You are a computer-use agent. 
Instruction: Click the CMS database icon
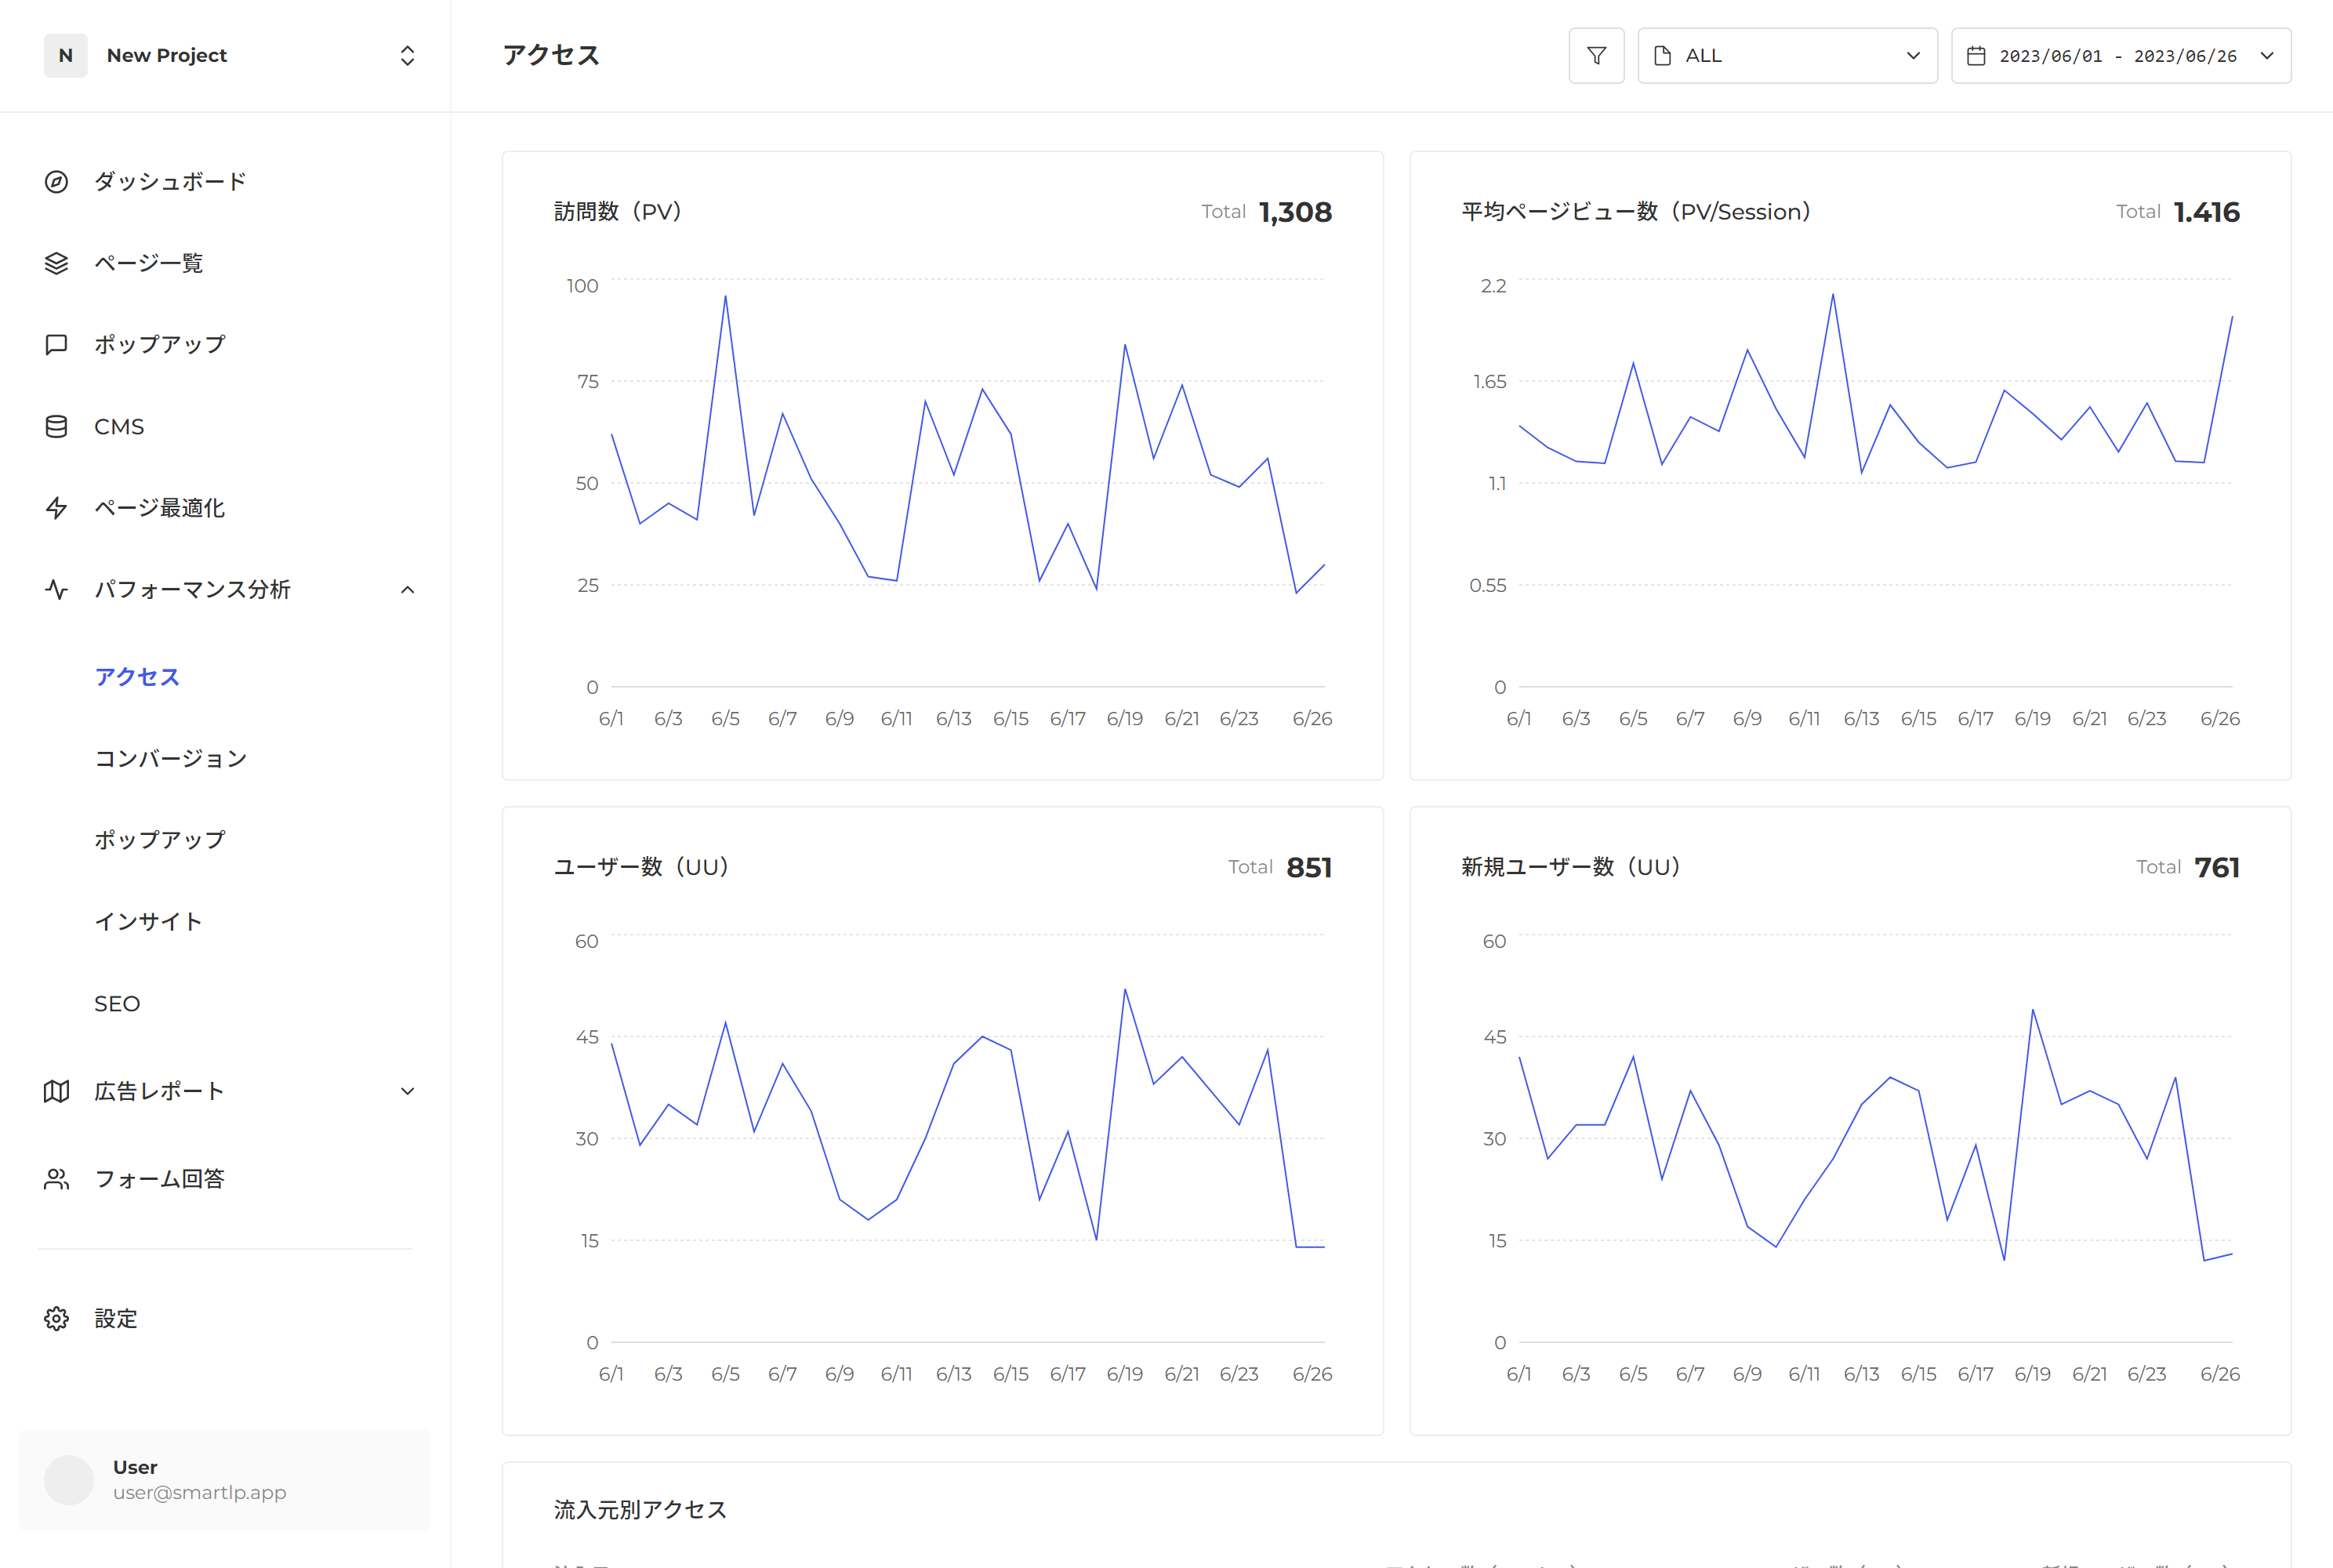pyautogui.click(x=57, y=426)
